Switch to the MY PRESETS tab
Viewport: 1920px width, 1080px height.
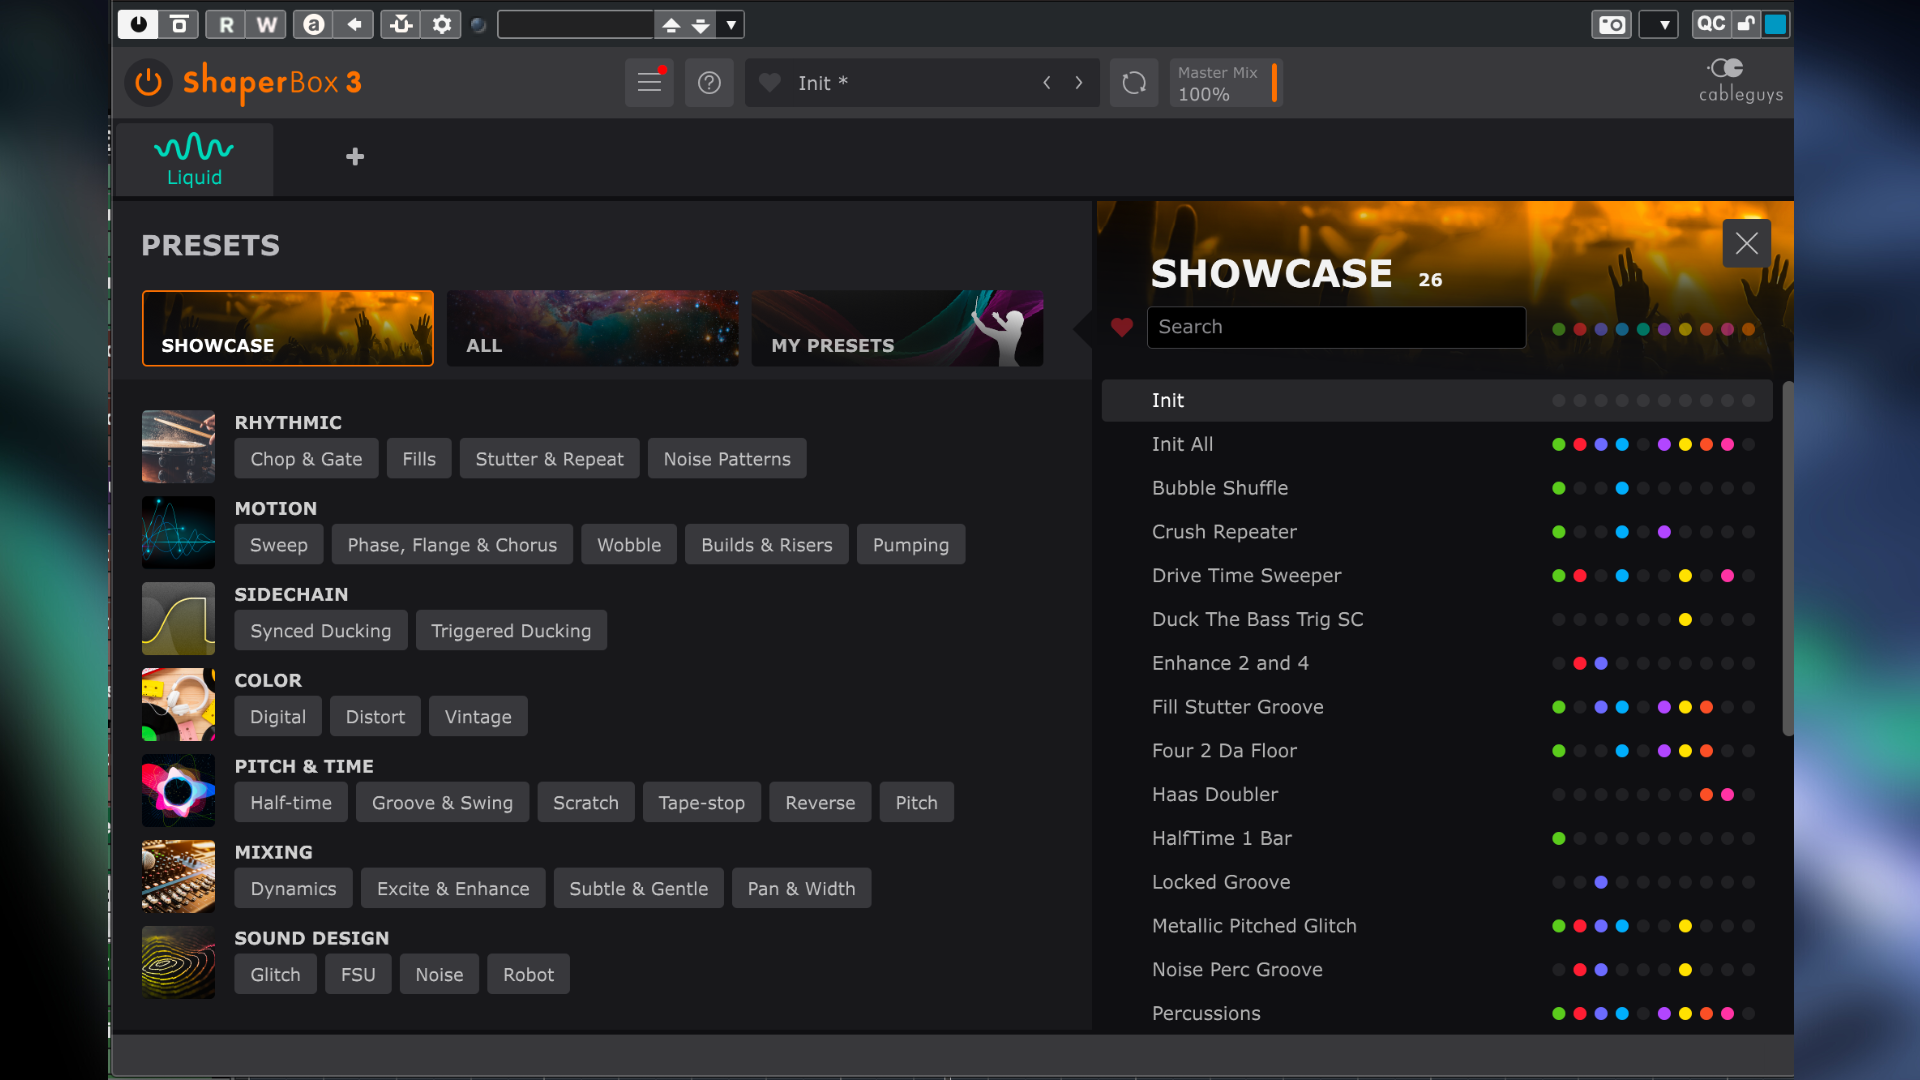pos(897,328)
